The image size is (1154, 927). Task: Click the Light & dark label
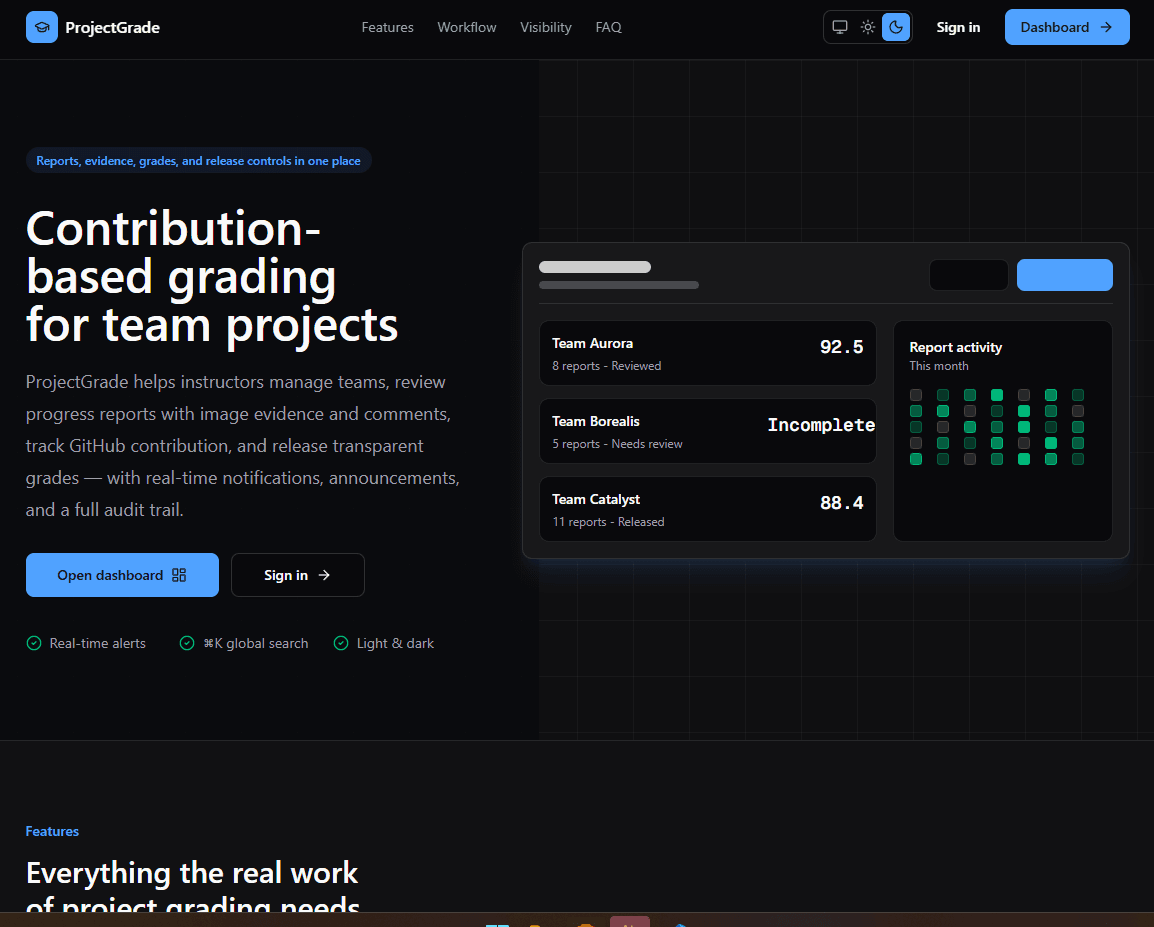click(395, 643)
